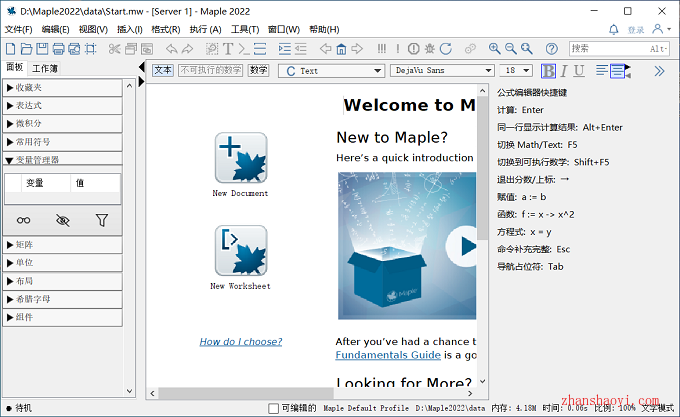The width and height of the screenshot is (680, 417).
Task: Open the font size 18 dropdown
Action: click(516, 71)
